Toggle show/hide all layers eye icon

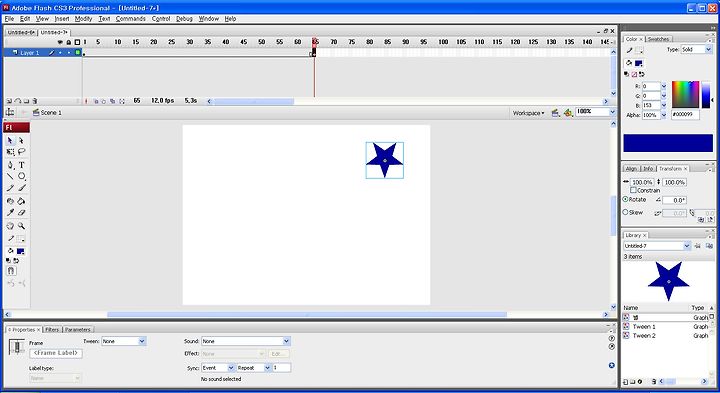60,42
